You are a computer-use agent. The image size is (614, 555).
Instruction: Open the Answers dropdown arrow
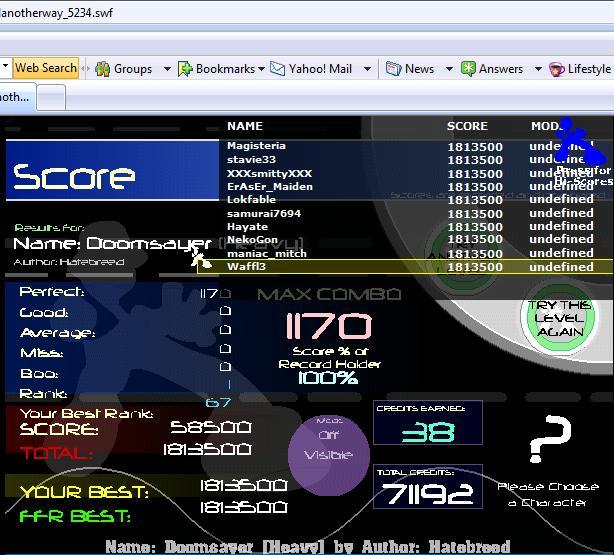click(x=534, y=69)
